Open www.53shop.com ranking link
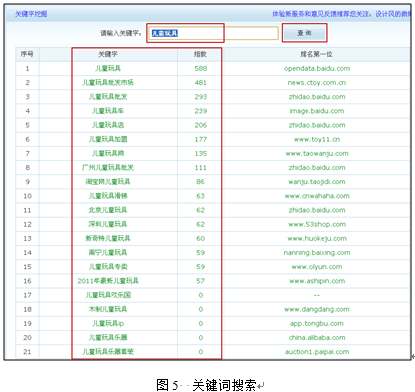Image resolution: width=415 pixels, height=392 pixels. 317,224
